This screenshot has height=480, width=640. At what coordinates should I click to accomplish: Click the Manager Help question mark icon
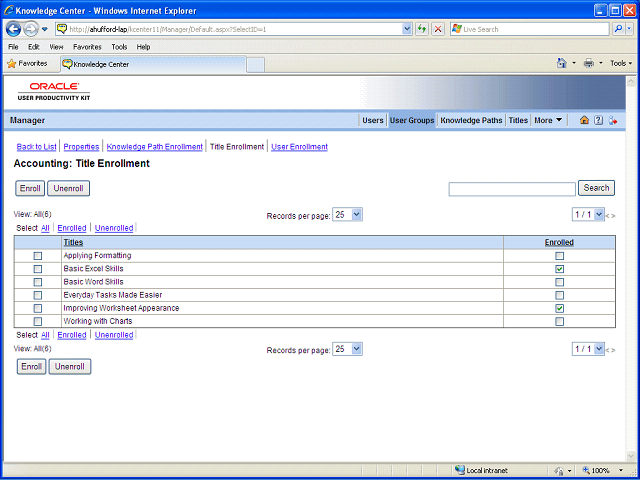[x=598, y=120]
